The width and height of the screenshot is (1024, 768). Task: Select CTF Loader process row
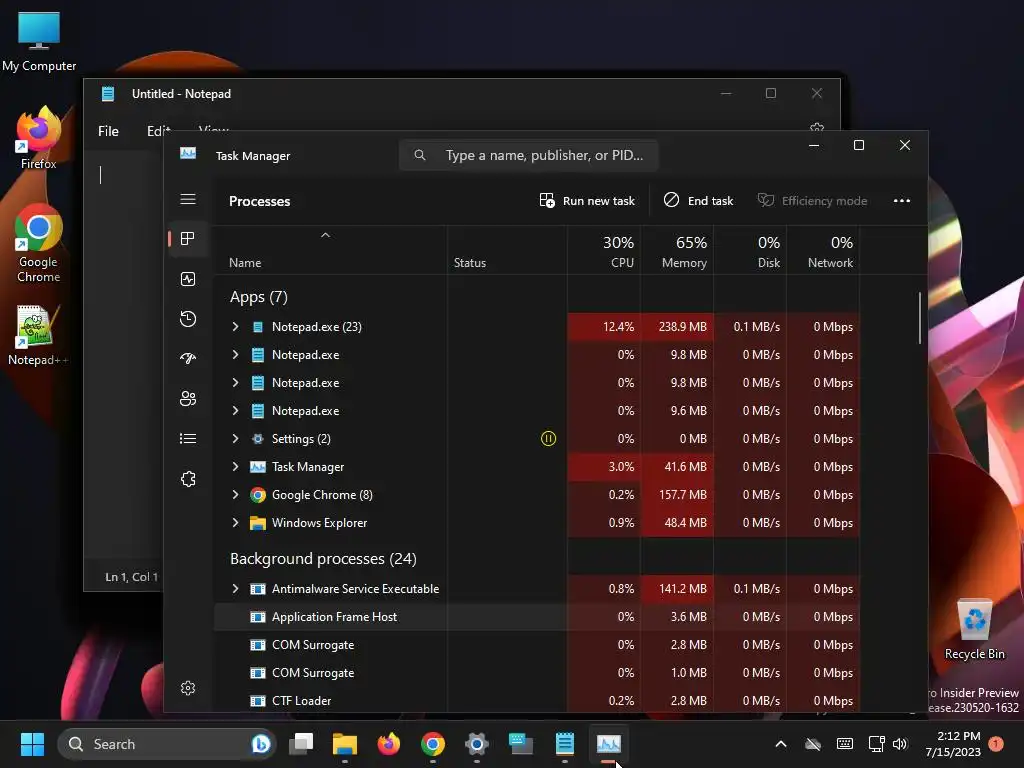(x=536, y=701)
